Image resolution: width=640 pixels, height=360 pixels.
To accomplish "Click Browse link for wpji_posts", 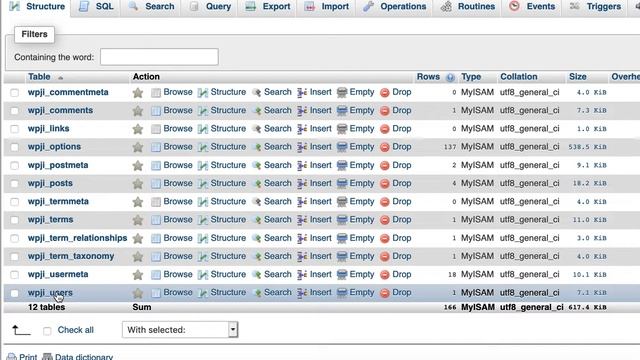I will click(x=178, y=183).
